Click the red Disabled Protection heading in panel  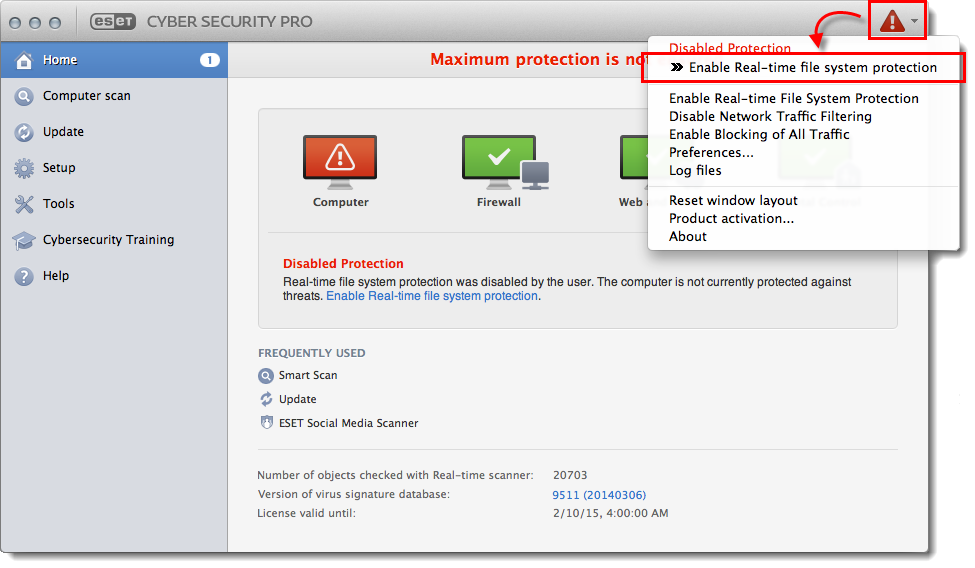pyautogui.click(x=343, y=264)
